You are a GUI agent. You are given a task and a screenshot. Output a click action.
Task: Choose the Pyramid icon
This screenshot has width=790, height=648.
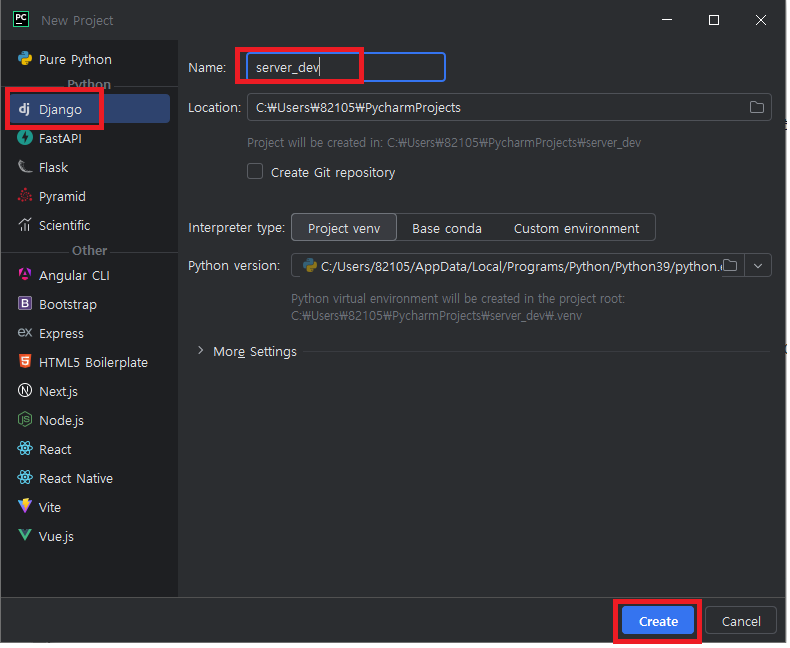(x=25, y=196)
